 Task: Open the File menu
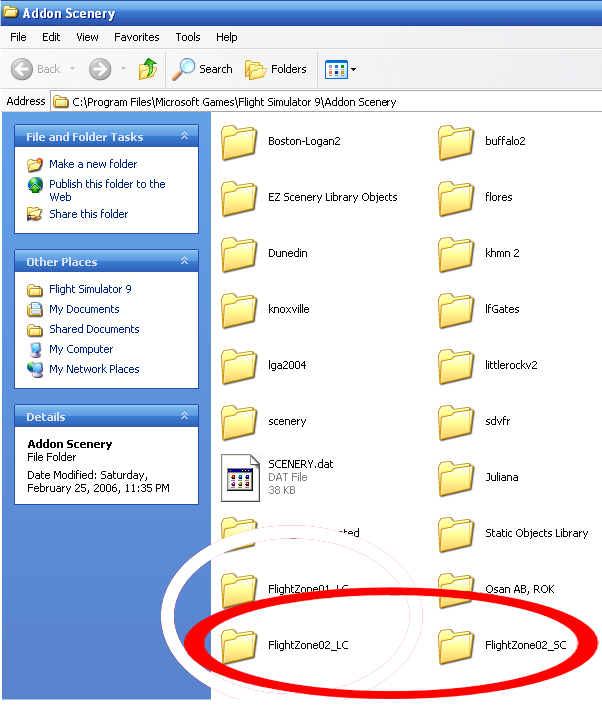pos(18,37)
